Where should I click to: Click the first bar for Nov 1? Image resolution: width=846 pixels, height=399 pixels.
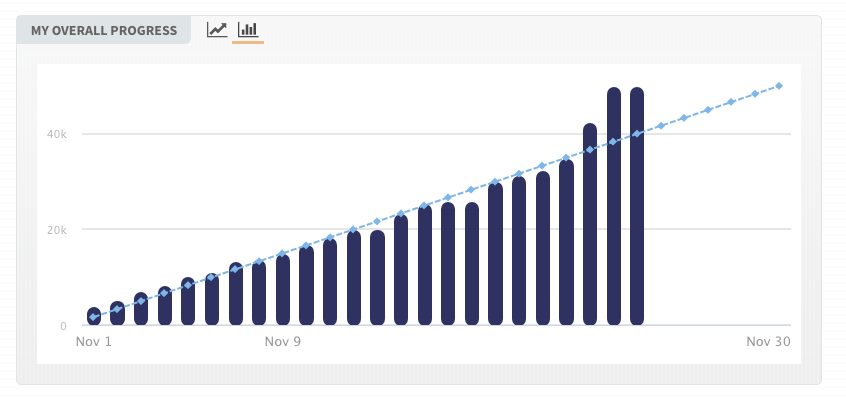(94, 317)
